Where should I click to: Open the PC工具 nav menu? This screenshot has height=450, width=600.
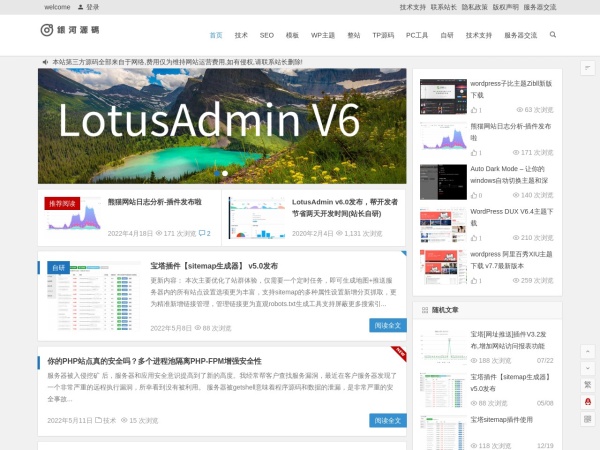tap(417, 35)
